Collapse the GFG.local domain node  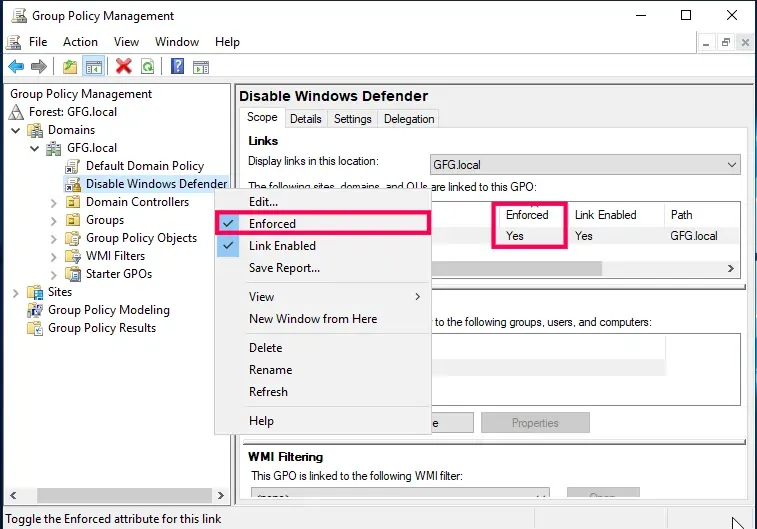pos(35,148)
